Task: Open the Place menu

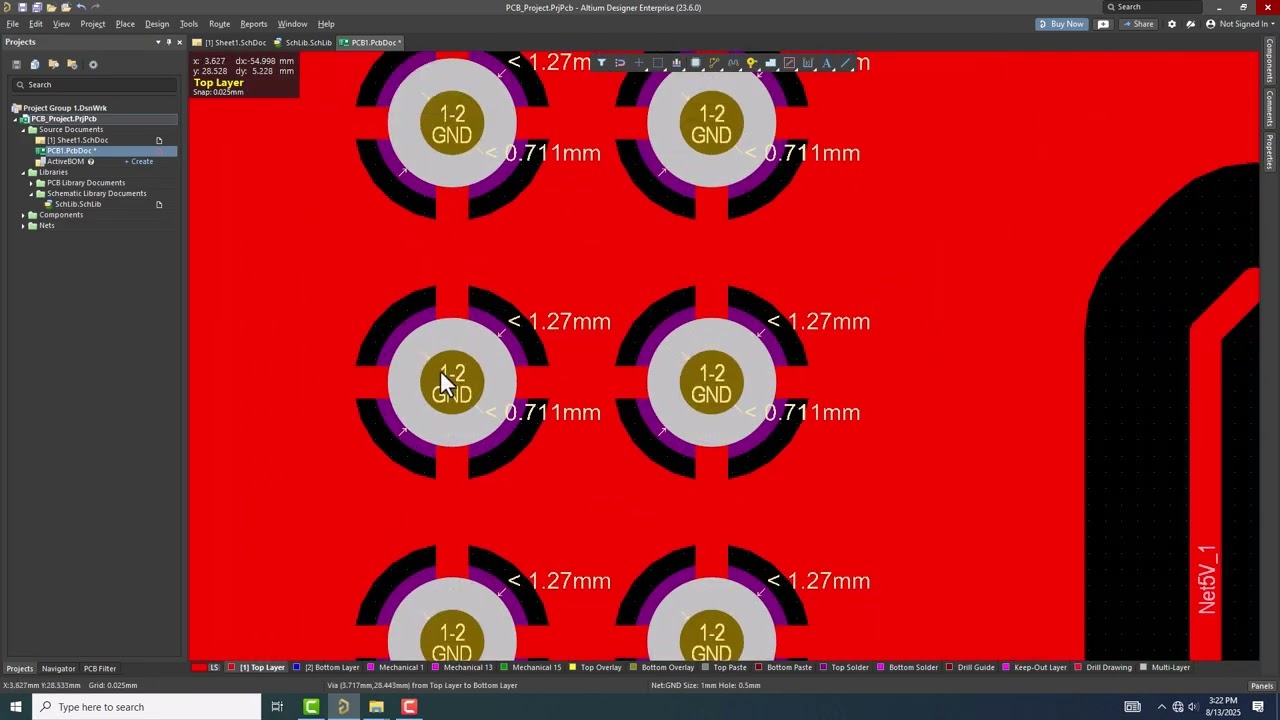Action: point(125,24)
